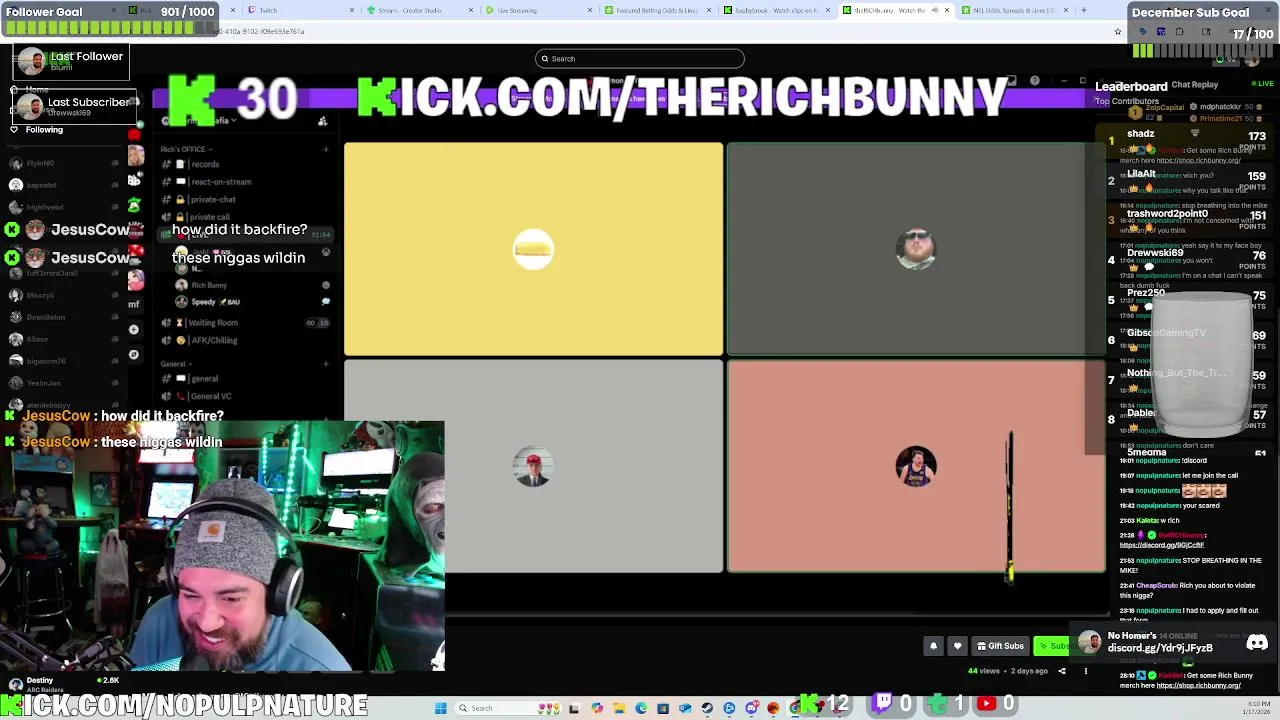
Task: Click the Gift Subs button
Action: [x=1000, y=646]
